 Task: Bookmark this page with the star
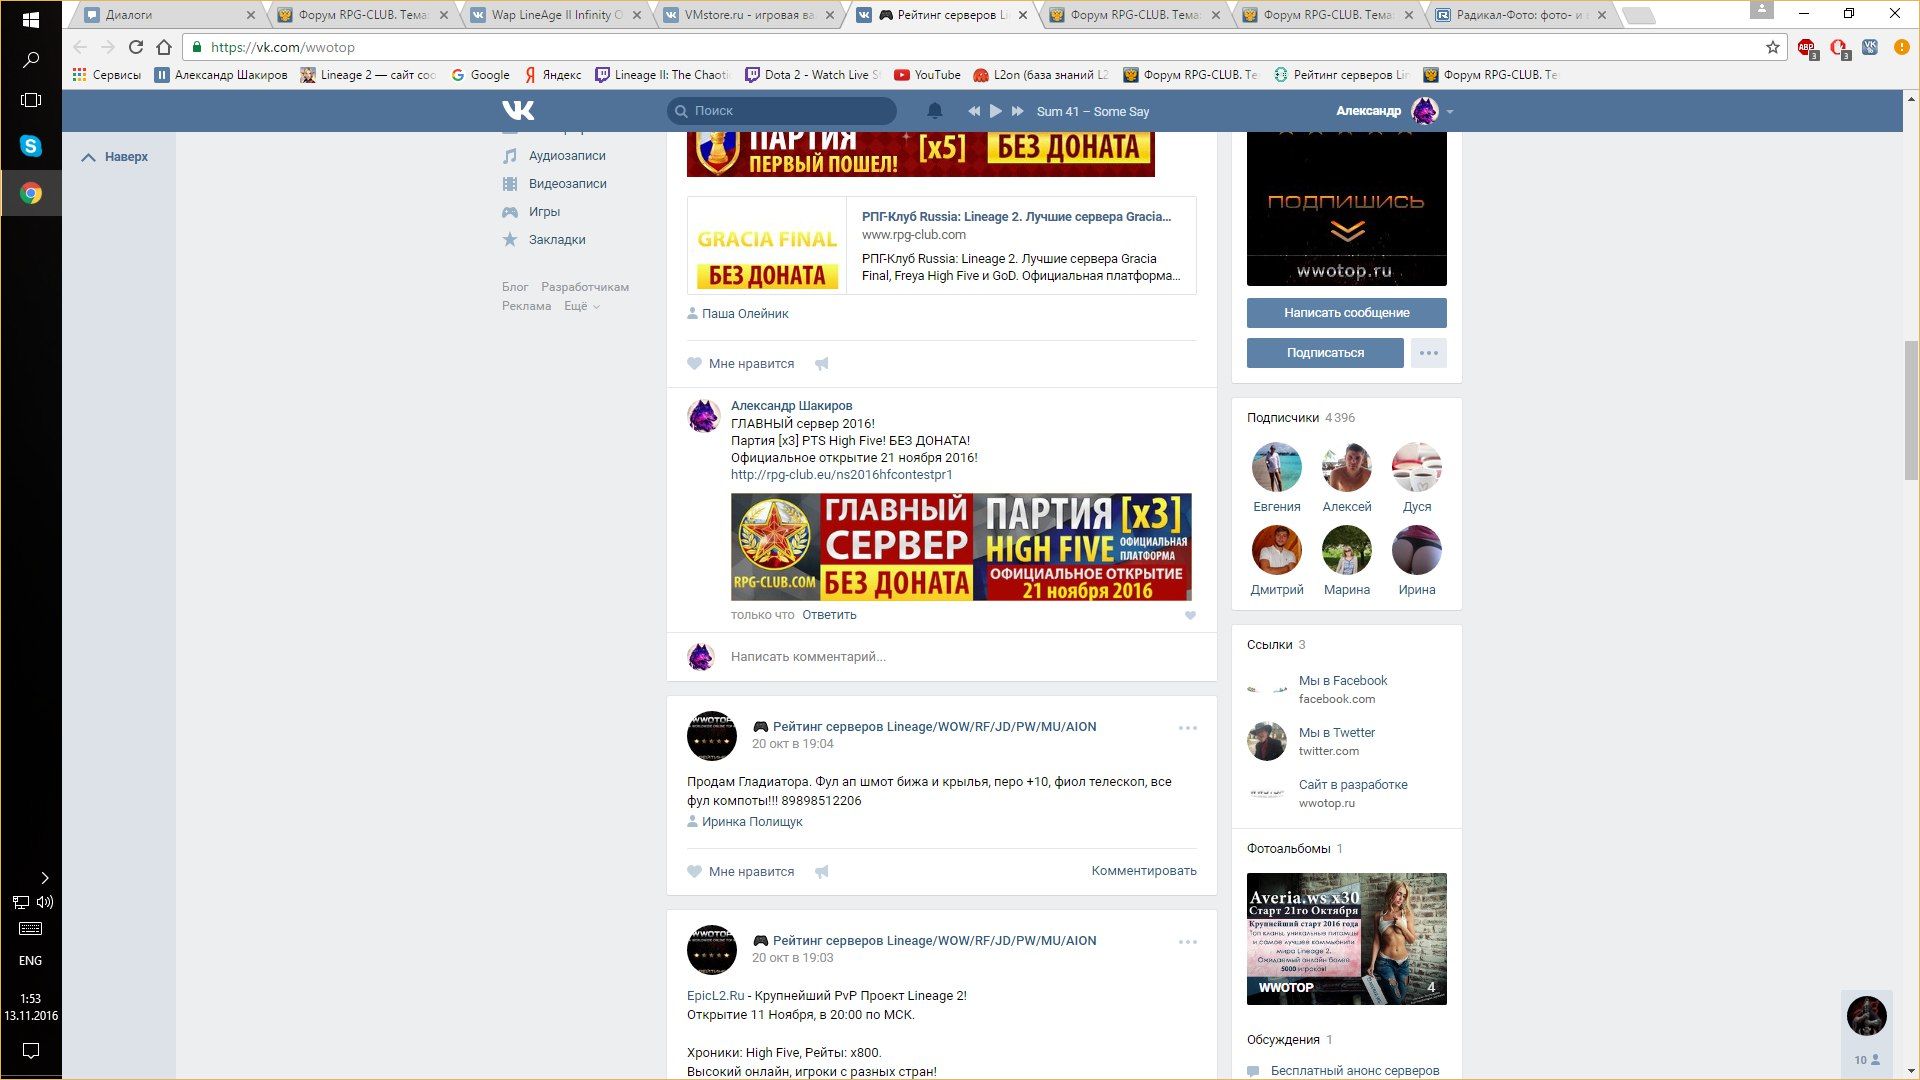click(x=1772, y=47)
